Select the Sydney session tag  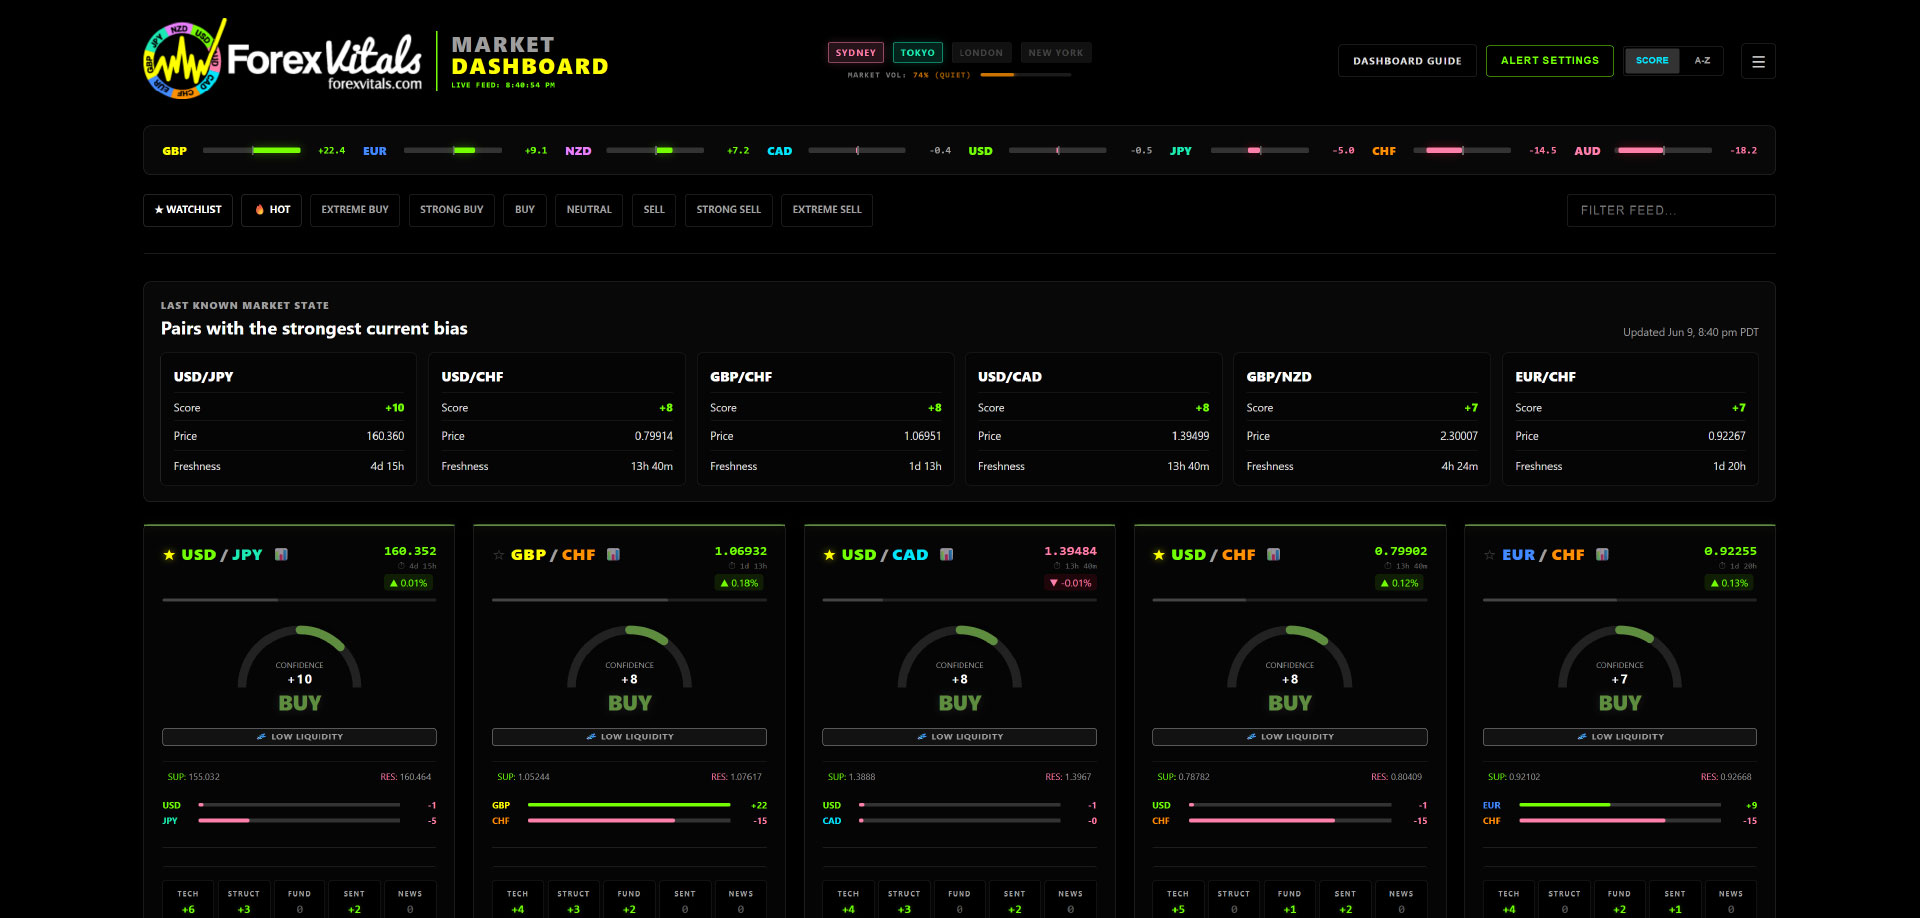(856, 53)
